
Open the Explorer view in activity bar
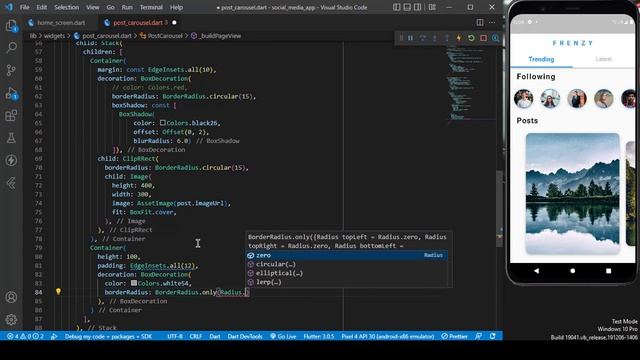11,26
